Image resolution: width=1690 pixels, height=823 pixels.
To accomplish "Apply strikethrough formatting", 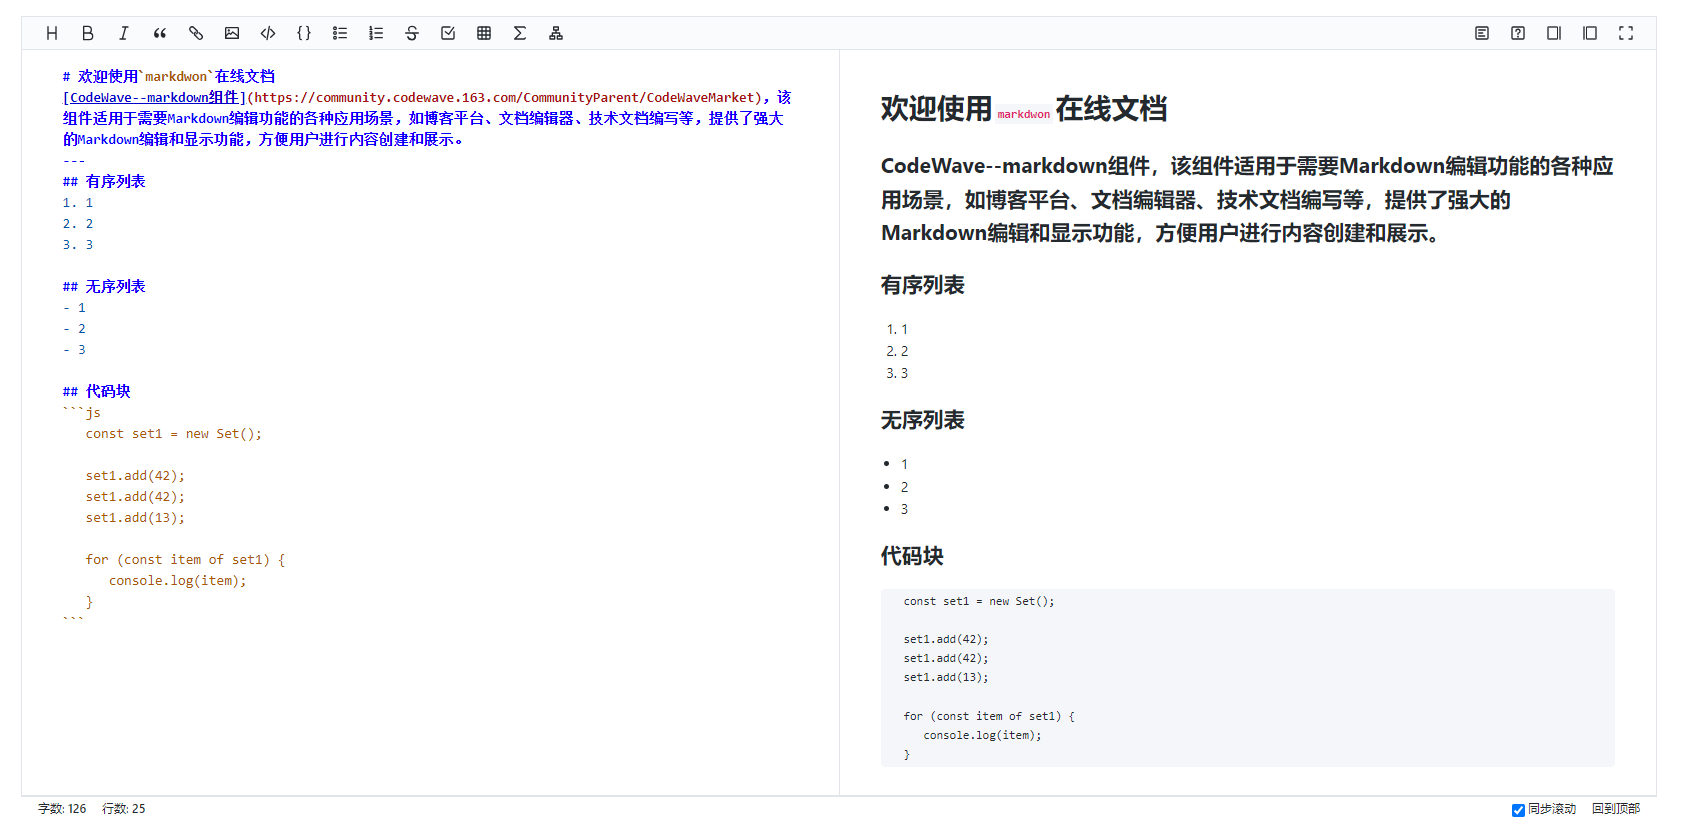I will [412, 33].
